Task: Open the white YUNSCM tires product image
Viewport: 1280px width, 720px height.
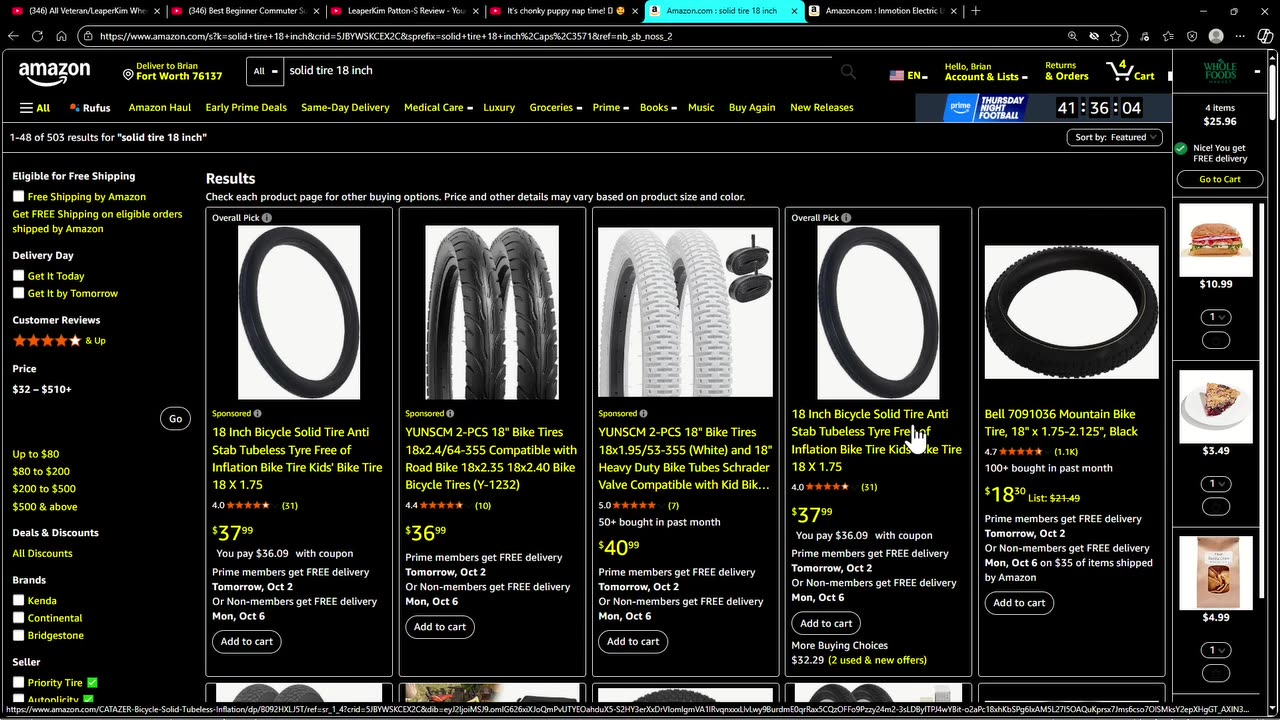Action: click(x=685, y=312)
